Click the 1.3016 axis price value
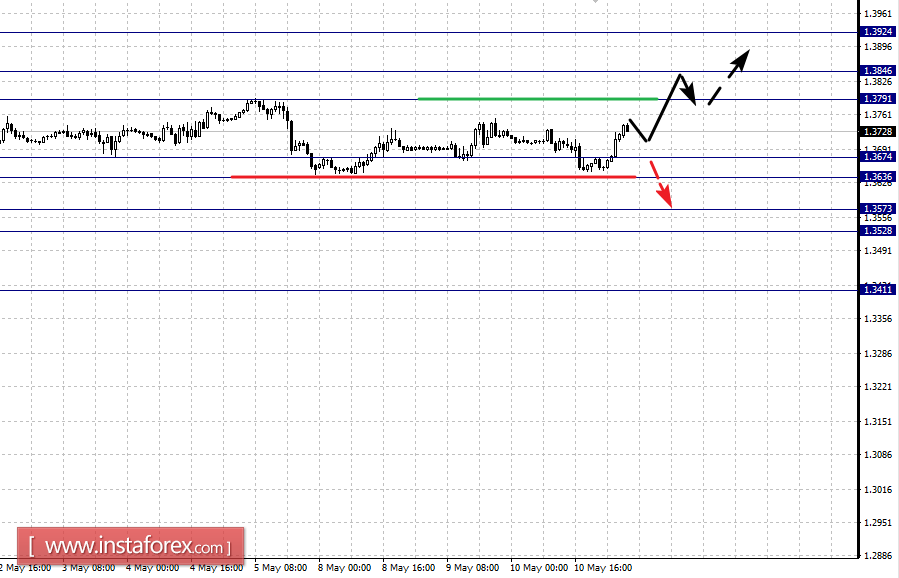This screenshot has height=578, width=899. [x=878, y=490]
